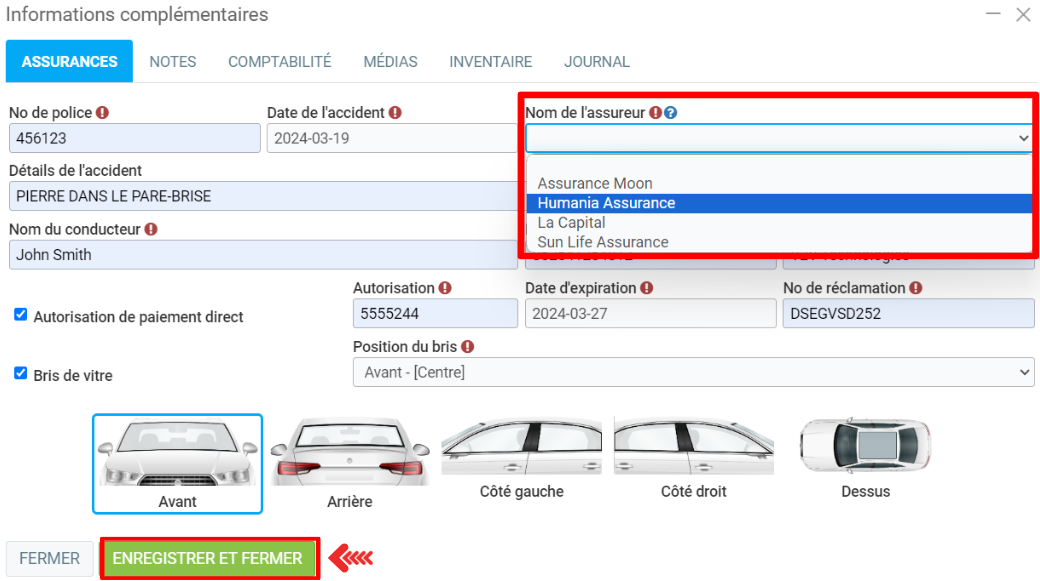Viewport: 1040px width, 581px height.
Task: Focus the Détails de l'accident field
Action: click(x=262, y=196)
